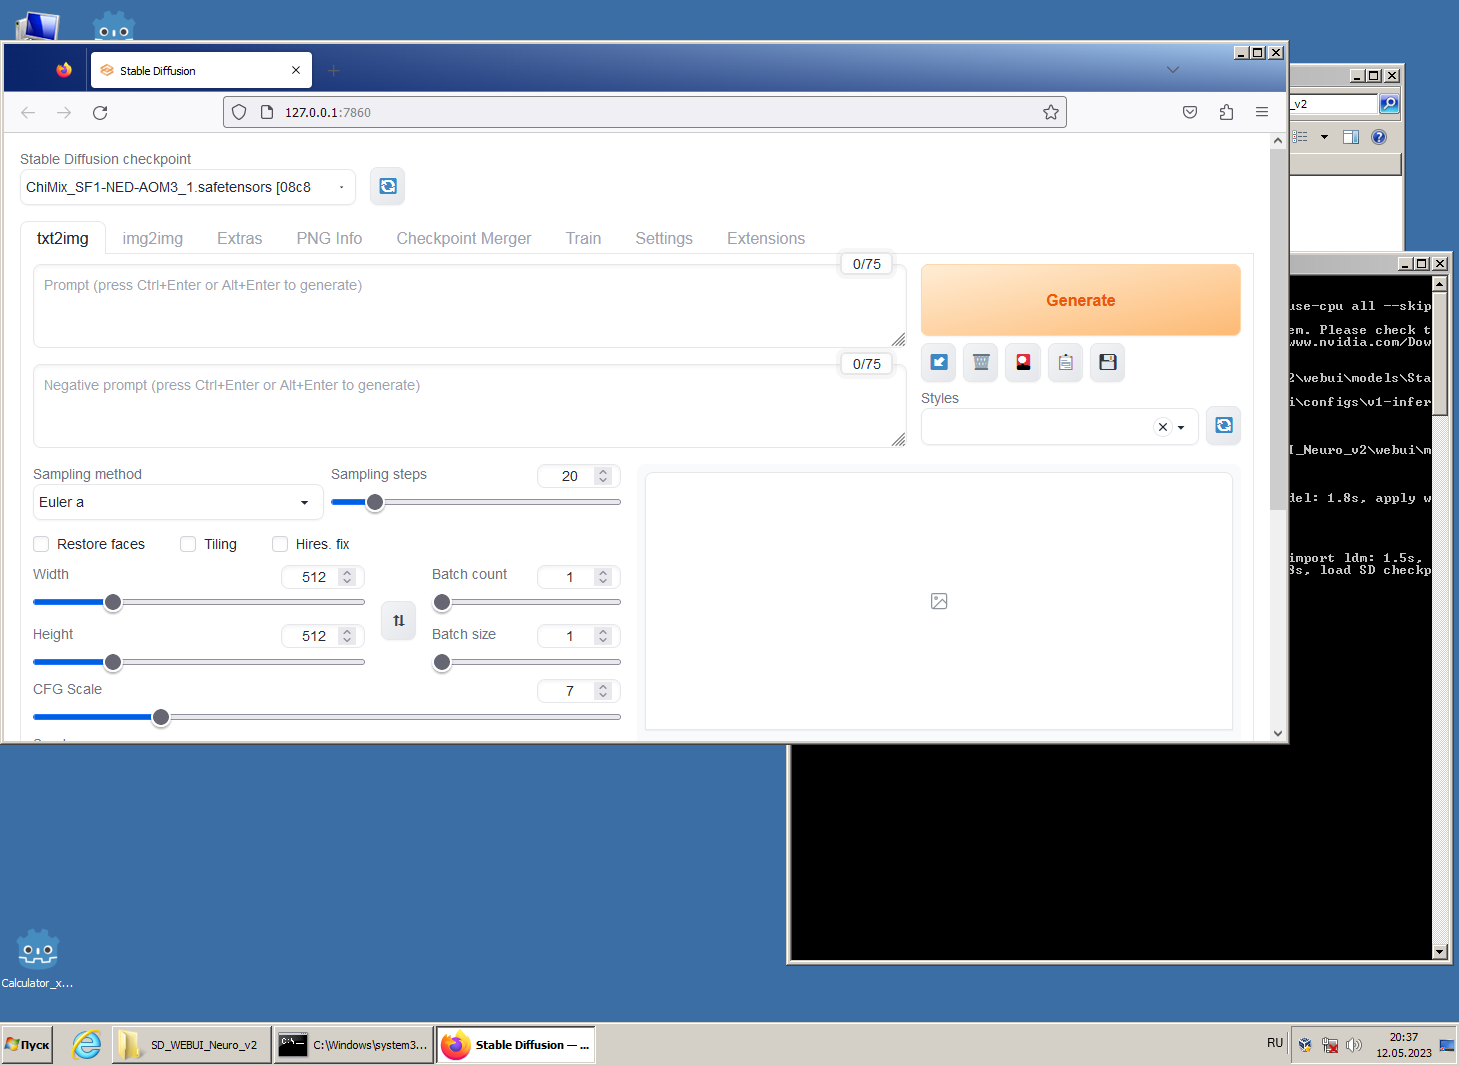The image size is (1459, 1066).
Task: Open the Пуск Start menu
Action: coord(28,1045)
